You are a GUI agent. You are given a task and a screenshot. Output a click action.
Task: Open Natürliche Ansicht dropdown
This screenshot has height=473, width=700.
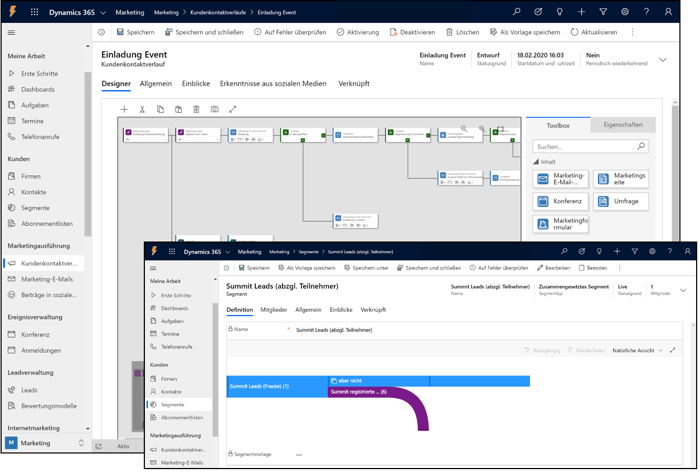click(638, 350)
